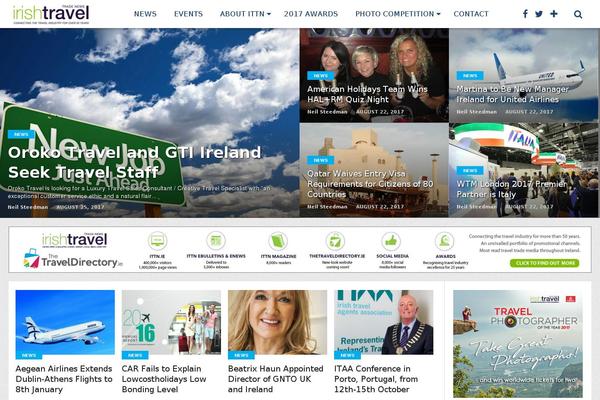Click the 2016 annual report thumbnail
Image resolution: width=600 pixels, height=400 pixels.
(171, 322)
